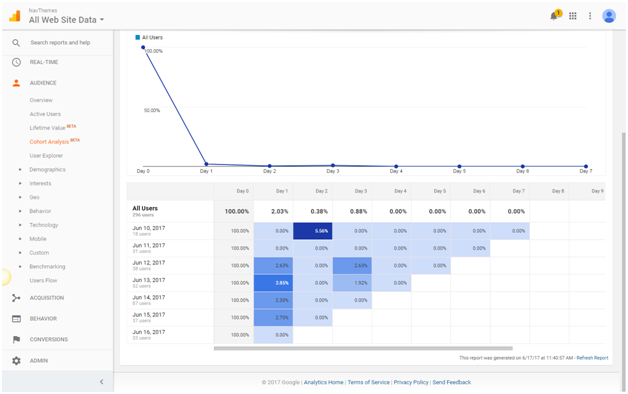Click the 3.85% cell for Jun 13, 2017
Image resolution: width=628 pixels, height=394 pixels.
tap(273, 283)
